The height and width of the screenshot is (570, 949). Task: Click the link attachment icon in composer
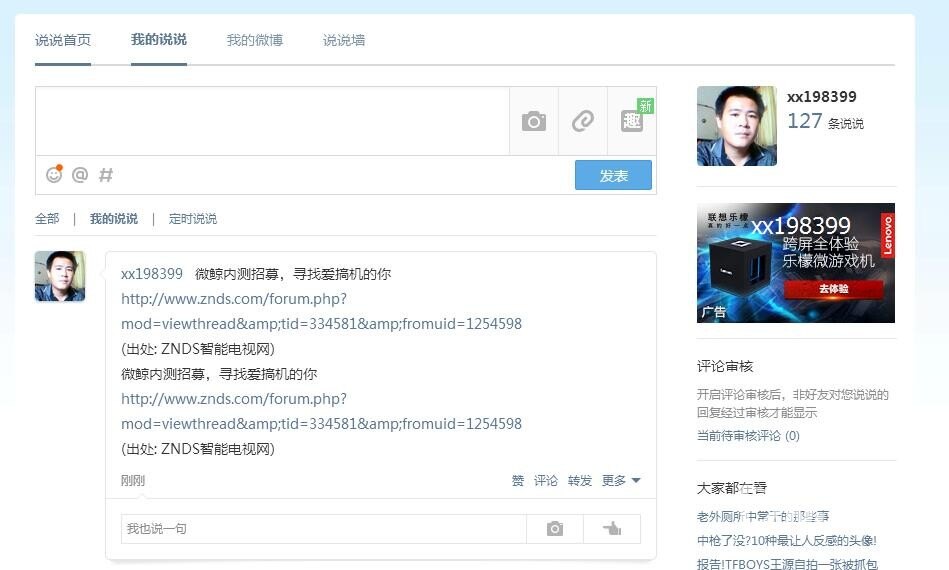(583, 121)
